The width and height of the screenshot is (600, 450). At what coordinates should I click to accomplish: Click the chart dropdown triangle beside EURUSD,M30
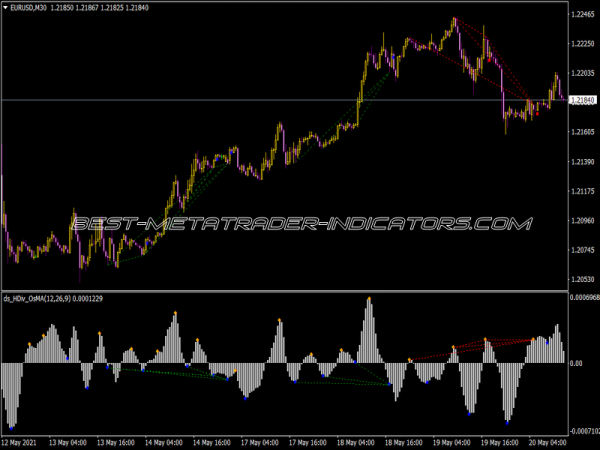coord(7,9)
